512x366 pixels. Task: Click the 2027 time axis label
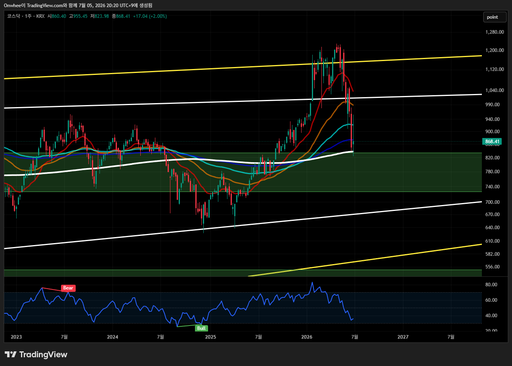403,337
